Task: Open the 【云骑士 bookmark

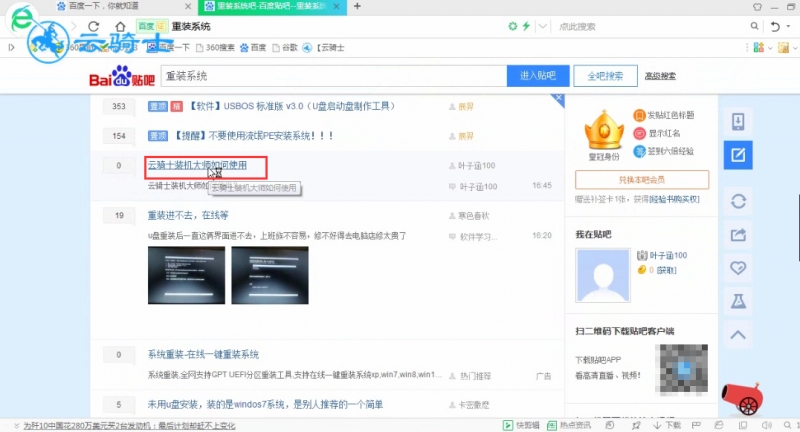Action: tap(323, 47)
